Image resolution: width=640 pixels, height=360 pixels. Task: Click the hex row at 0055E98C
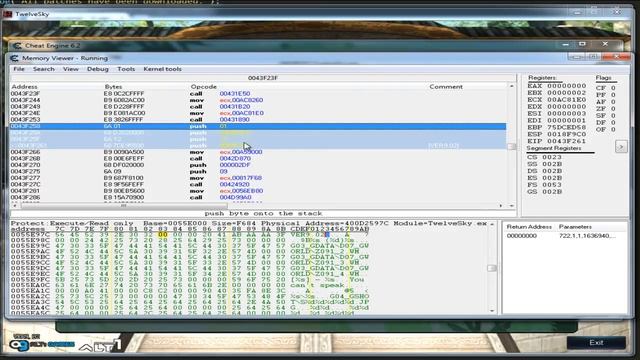[x=190, y=240]
